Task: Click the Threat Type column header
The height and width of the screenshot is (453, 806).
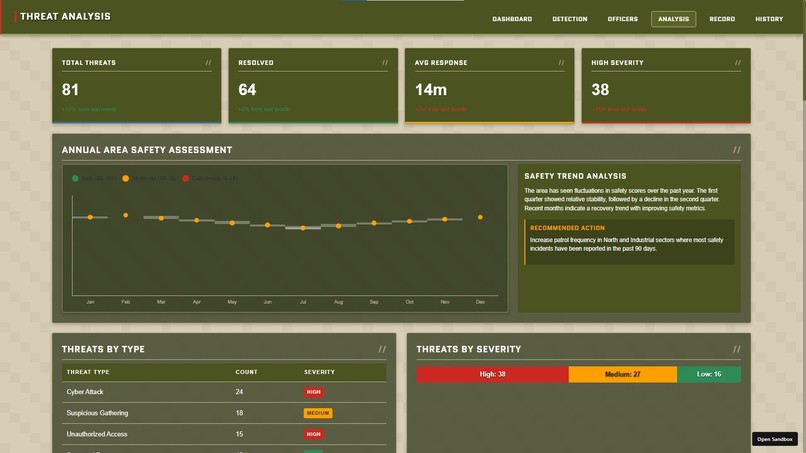Action: [x=88, y=372]
